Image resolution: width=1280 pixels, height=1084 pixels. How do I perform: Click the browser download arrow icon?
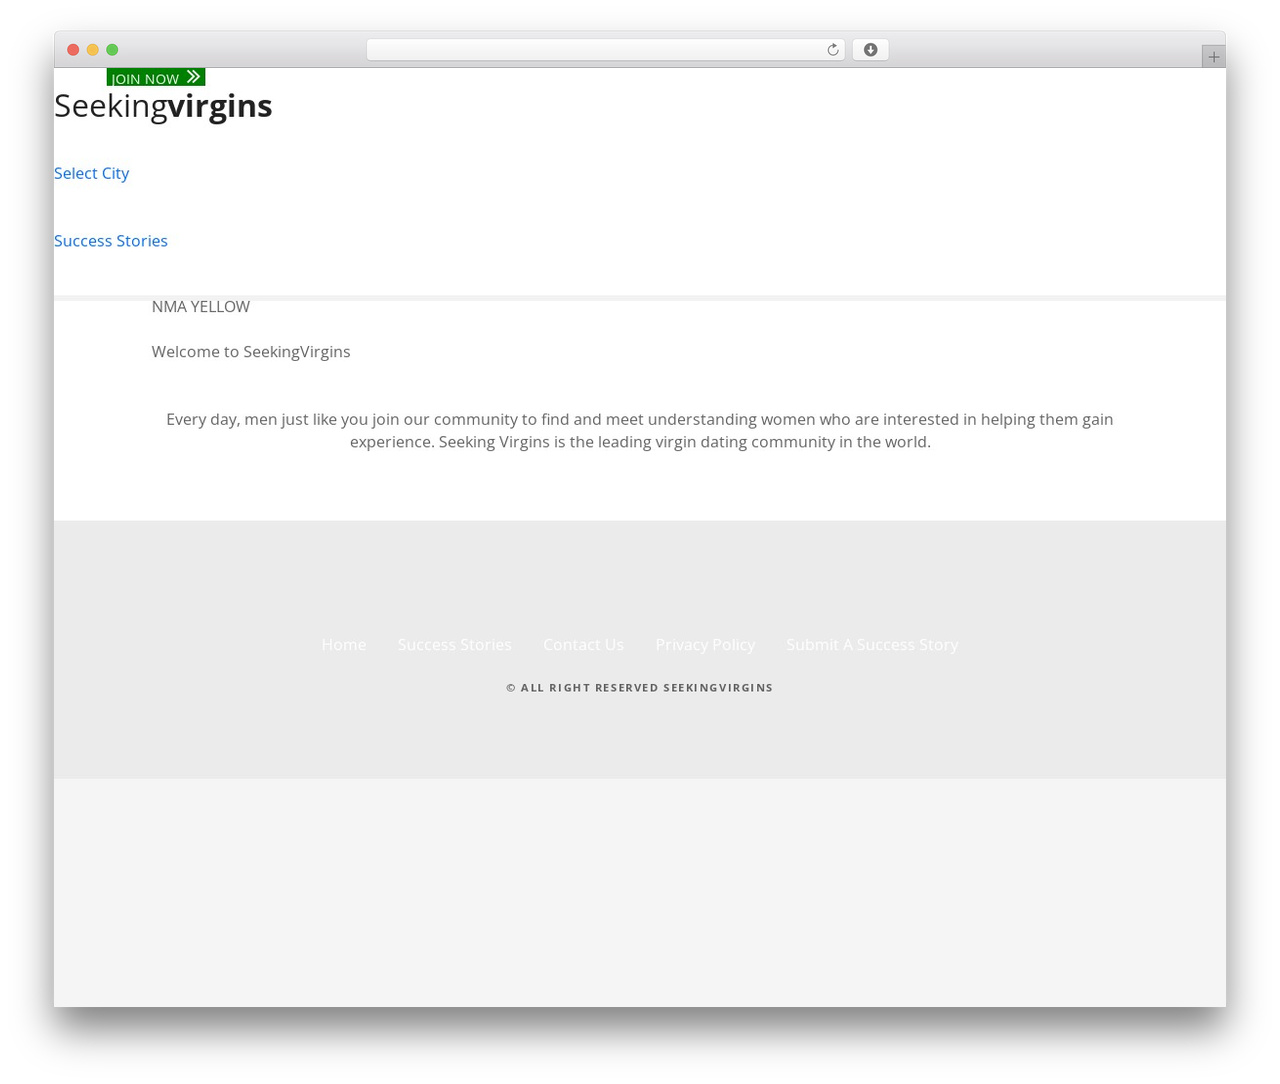pos(870,50)
